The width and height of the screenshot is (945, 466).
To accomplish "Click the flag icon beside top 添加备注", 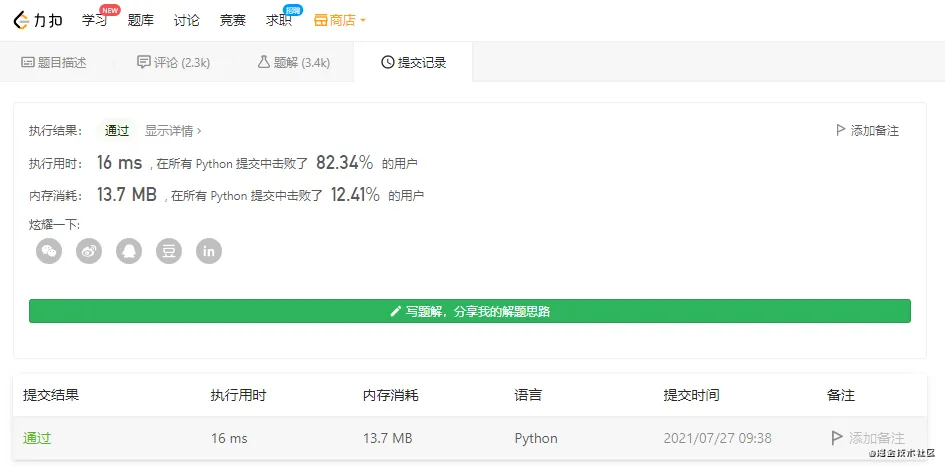I will click(841, 130).
